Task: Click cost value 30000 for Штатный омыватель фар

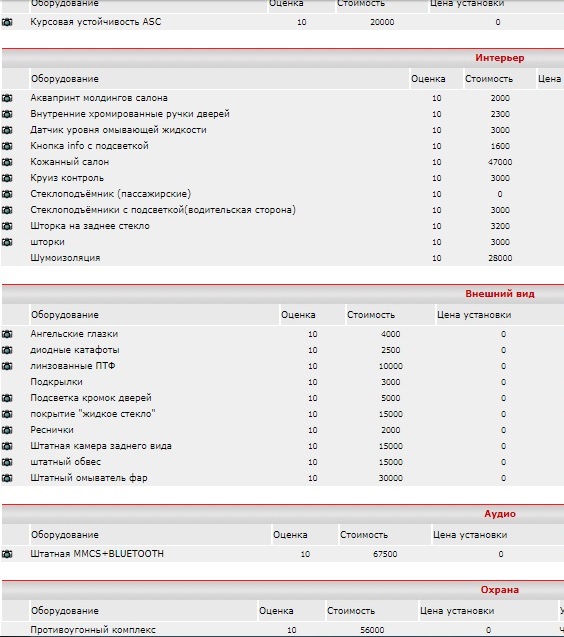Action: 390,478
